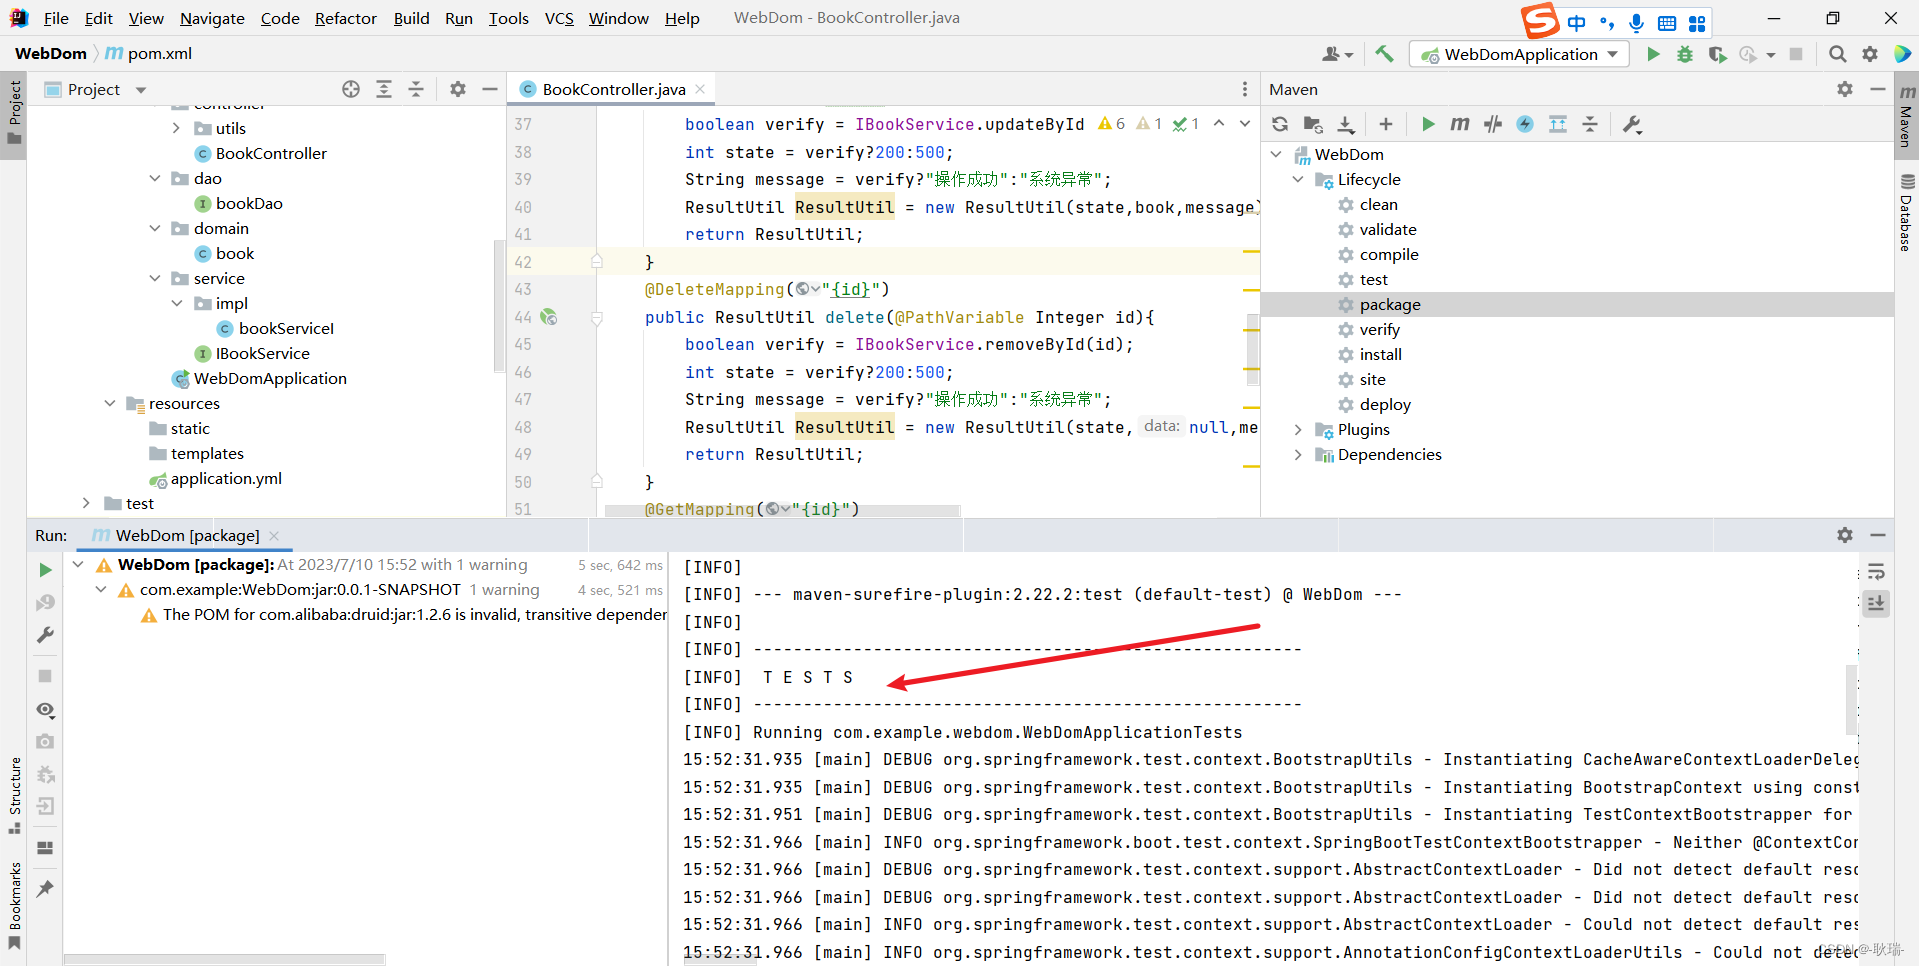Collapse the service folder
Screen dimensions: 1919x966
coord(155,278)
